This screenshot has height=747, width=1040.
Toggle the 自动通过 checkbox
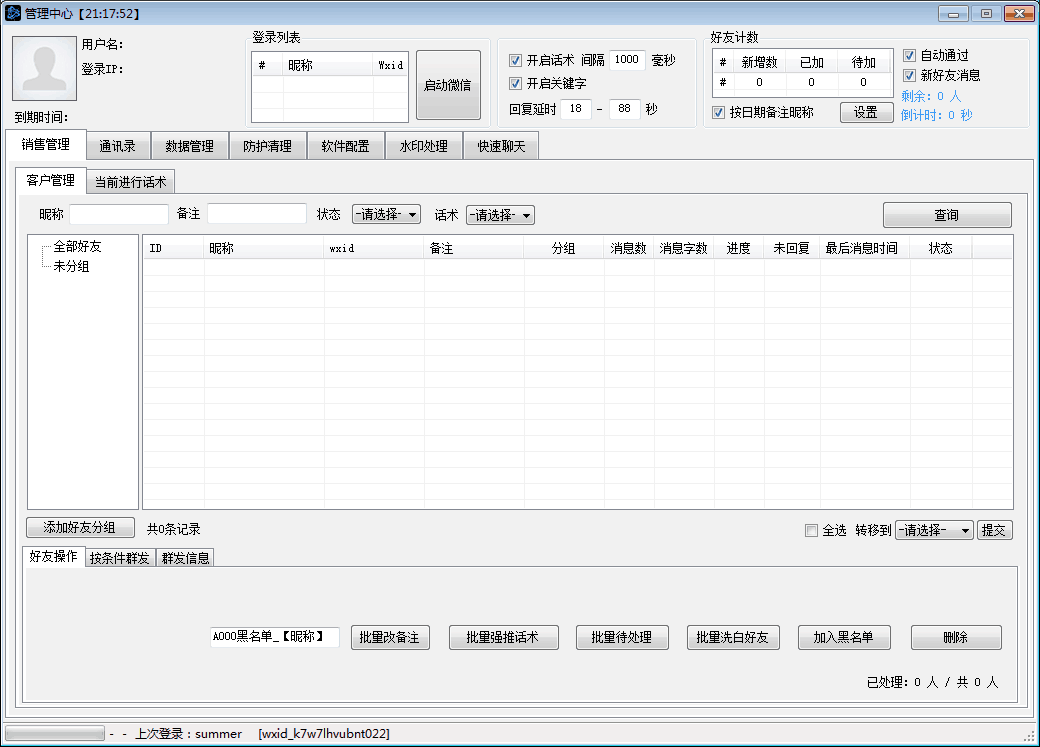[x=909, y=56]
